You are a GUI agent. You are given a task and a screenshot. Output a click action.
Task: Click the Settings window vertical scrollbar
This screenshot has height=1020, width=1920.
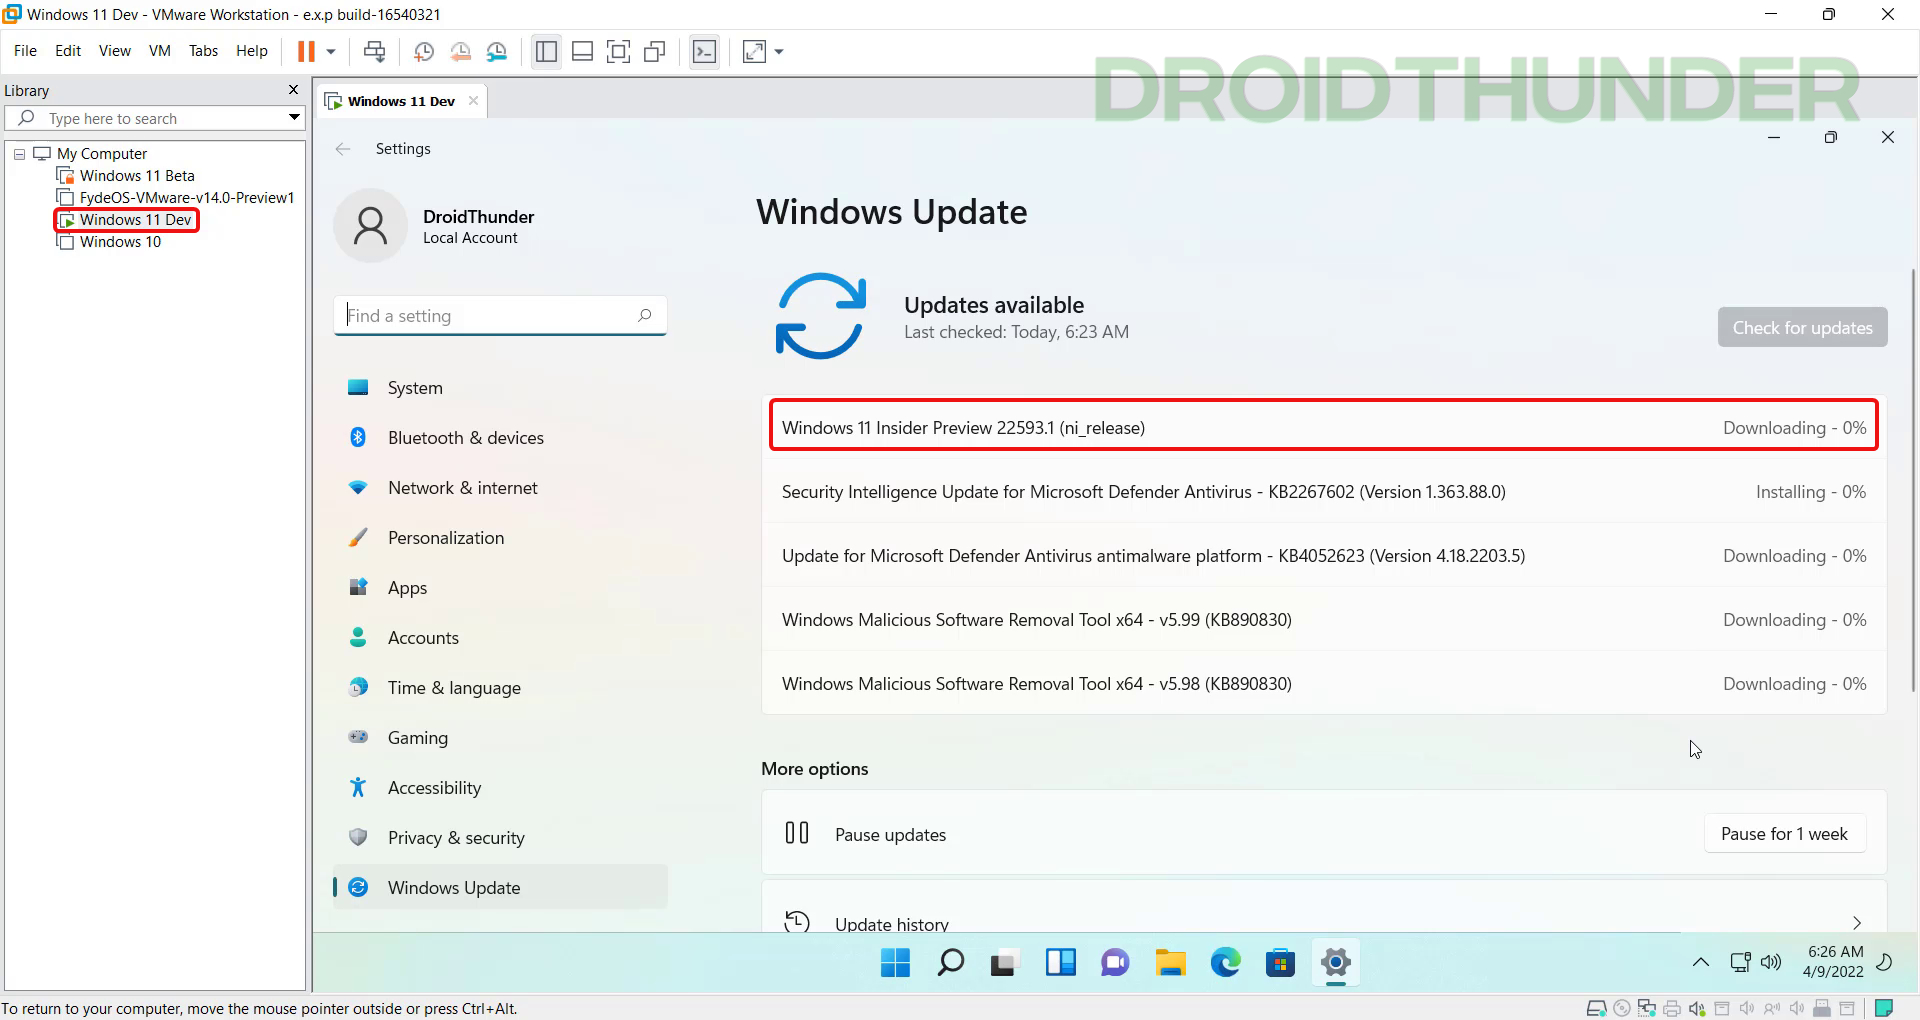coord(1914,480)
